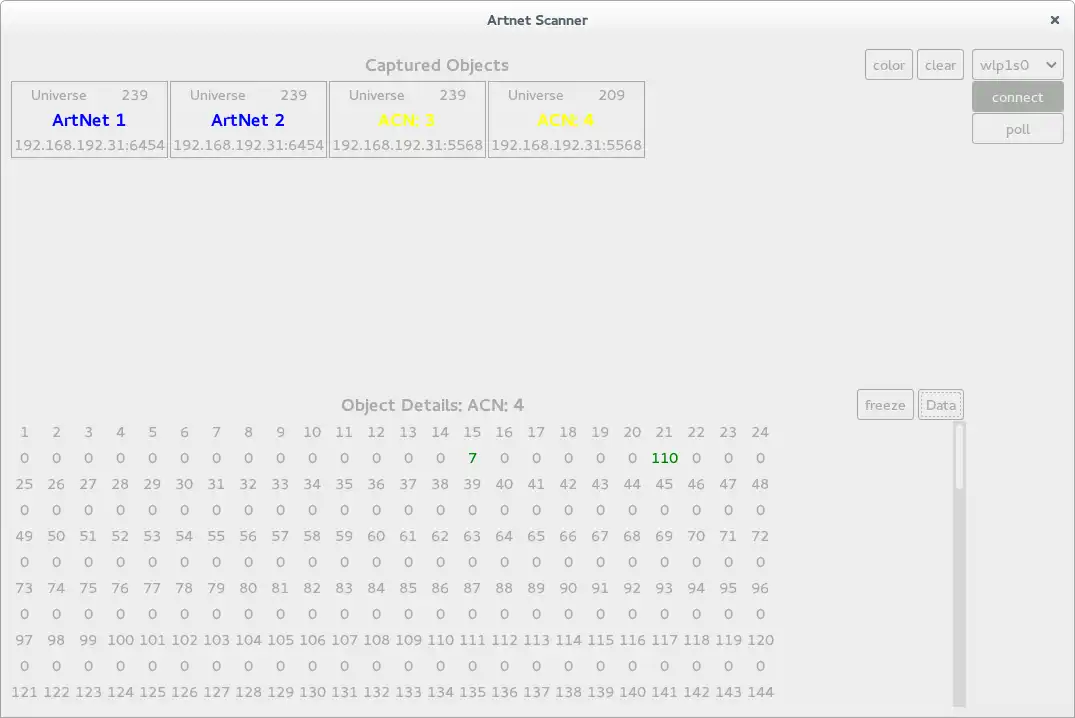This screenshot has height=718, width=1075.
Task: Click the Captured Objects heading
Action: point(437,65)
